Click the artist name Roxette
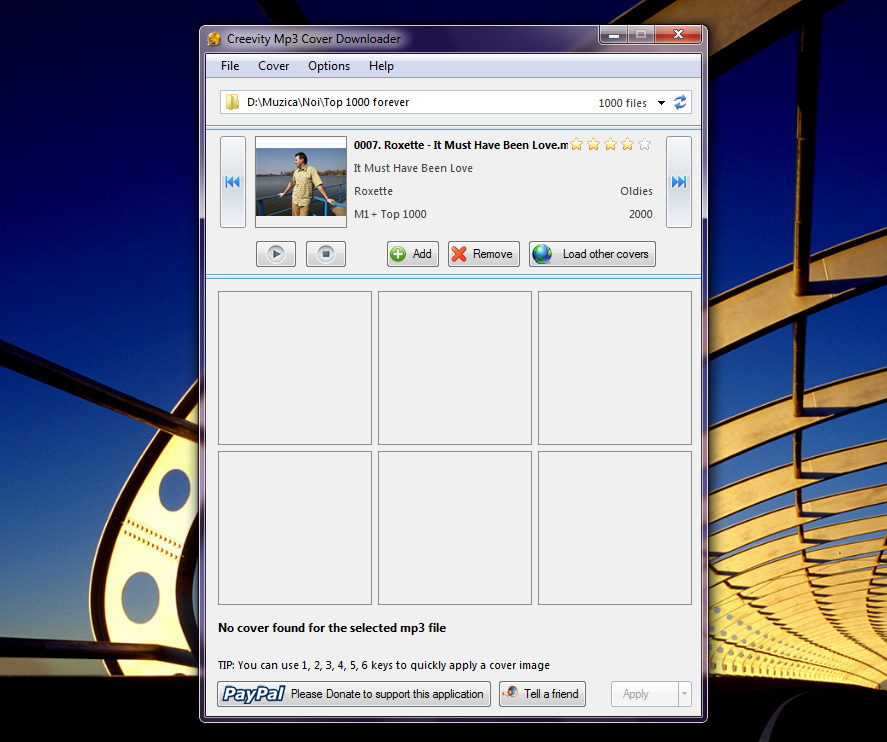Image resolution: width=887 pixels, height=742 pixels. [373, 191]
